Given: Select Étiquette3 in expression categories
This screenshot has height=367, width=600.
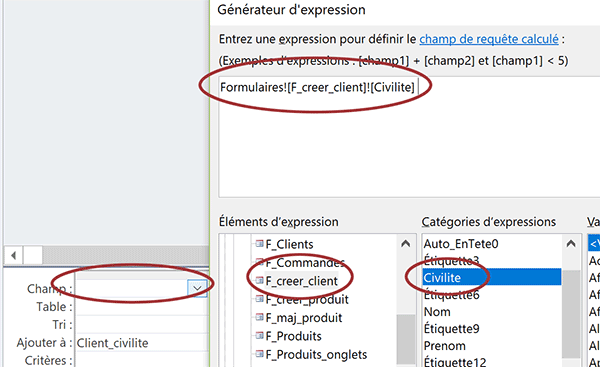Looking at the screenshot, I should pos(451,261).
